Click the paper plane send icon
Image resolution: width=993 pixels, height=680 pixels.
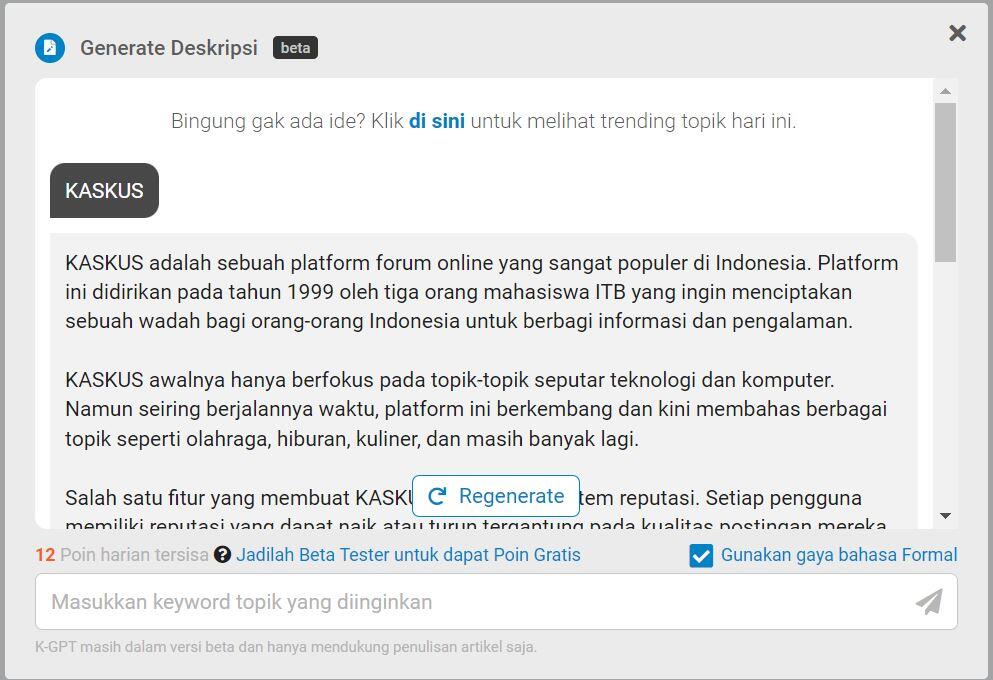pos(929,601)
